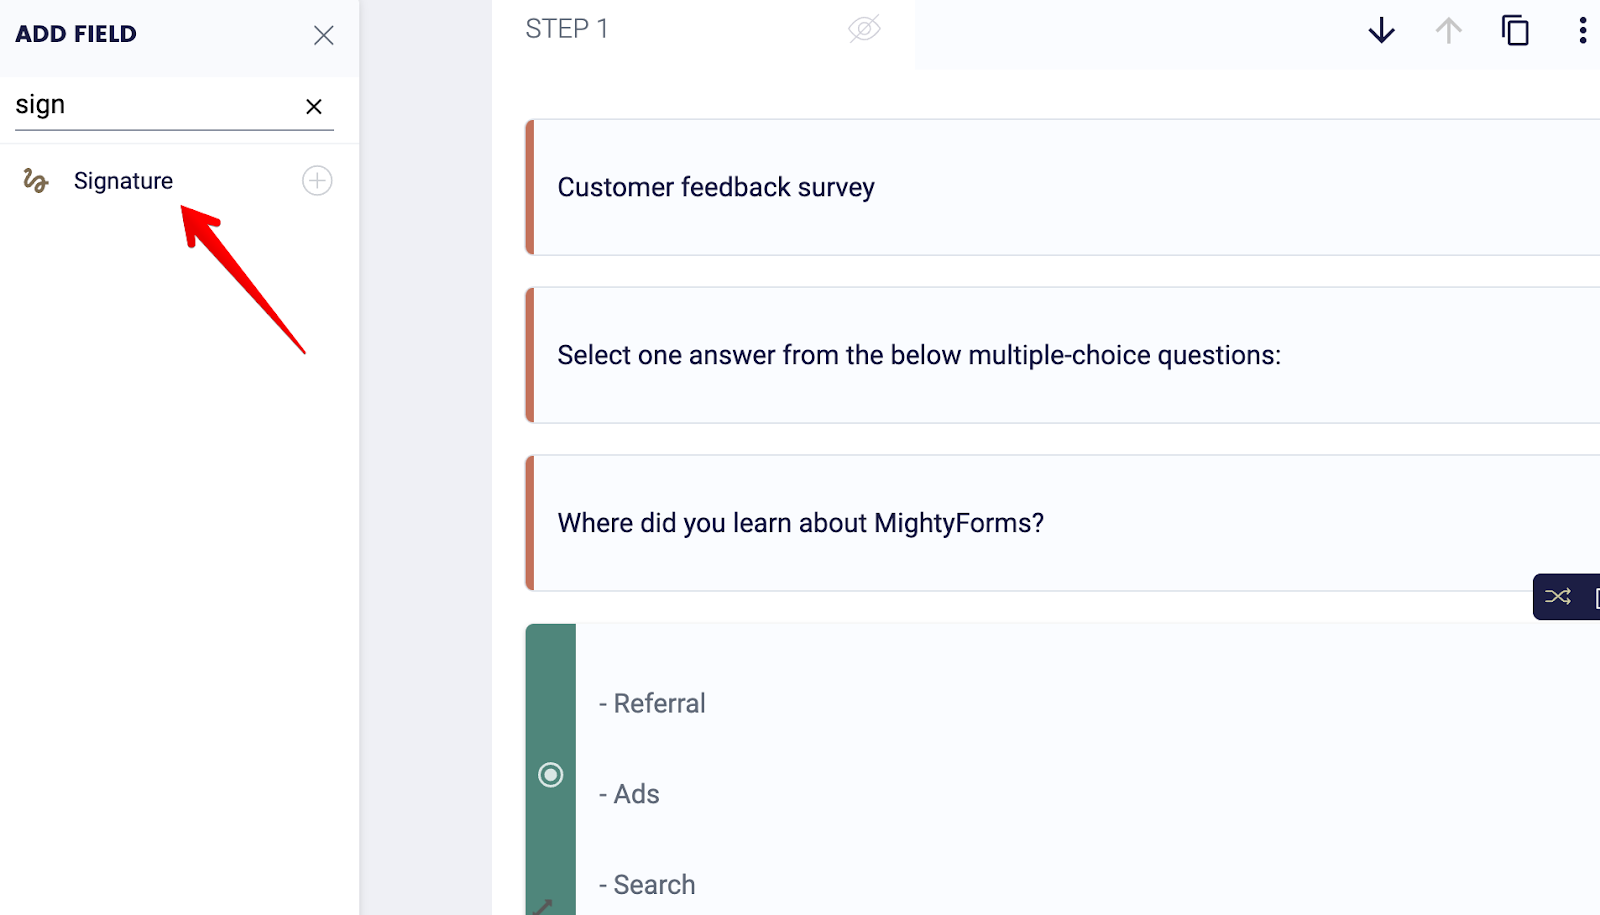
Task: Click the shuffle answers icon on the choices field
Action: point(1557,596)
